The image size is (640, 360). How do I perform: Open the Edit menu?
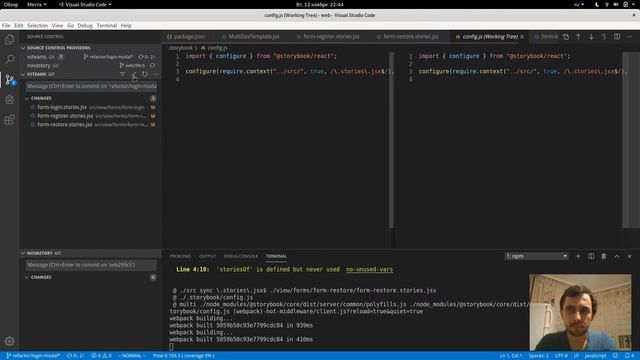pyautogui.click(x=19, y=25)
